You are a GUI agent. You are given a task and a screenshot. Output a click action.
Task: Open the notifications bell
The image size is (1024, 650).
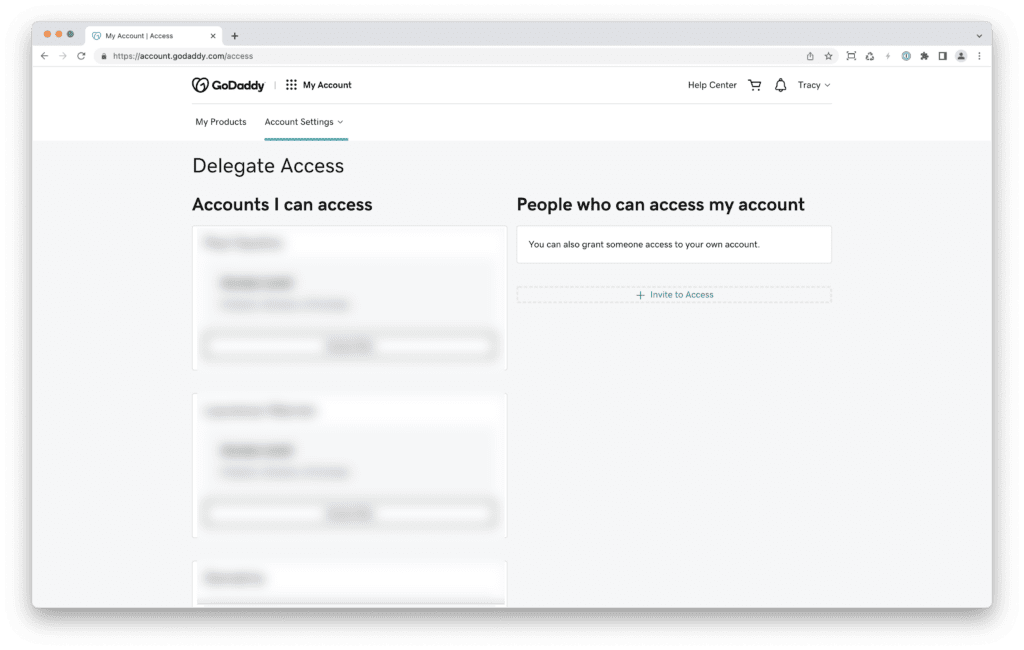point(780,85)
